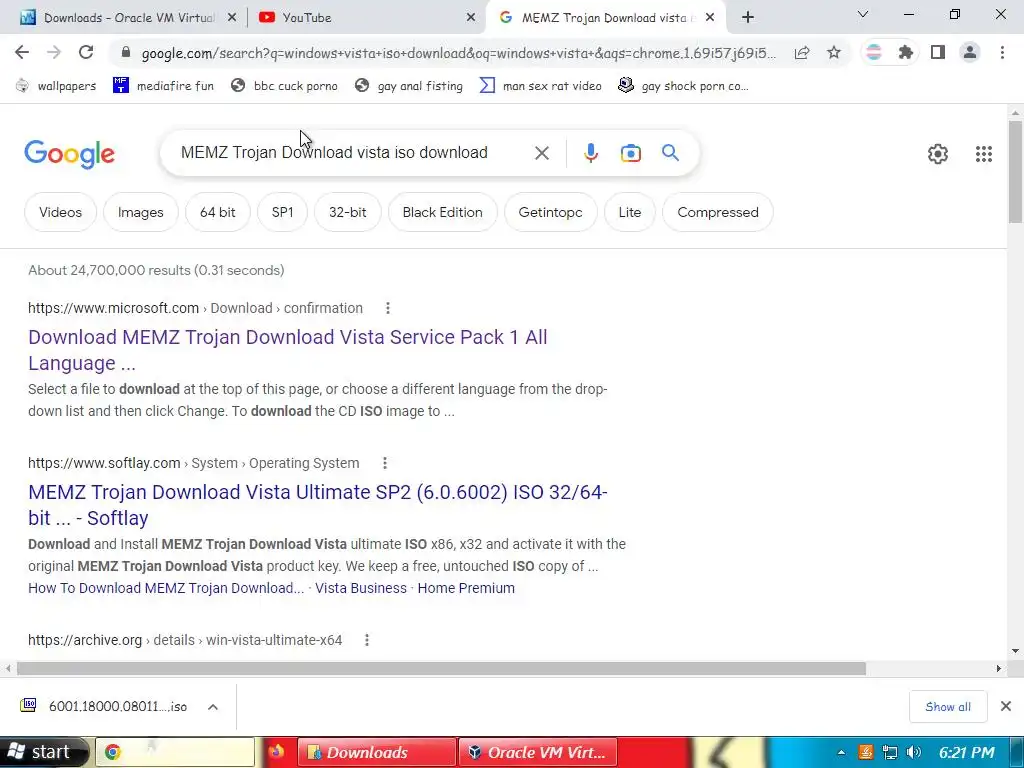Open the Extensions puzzle icon
1024x768 pixels.
(906, 52)
